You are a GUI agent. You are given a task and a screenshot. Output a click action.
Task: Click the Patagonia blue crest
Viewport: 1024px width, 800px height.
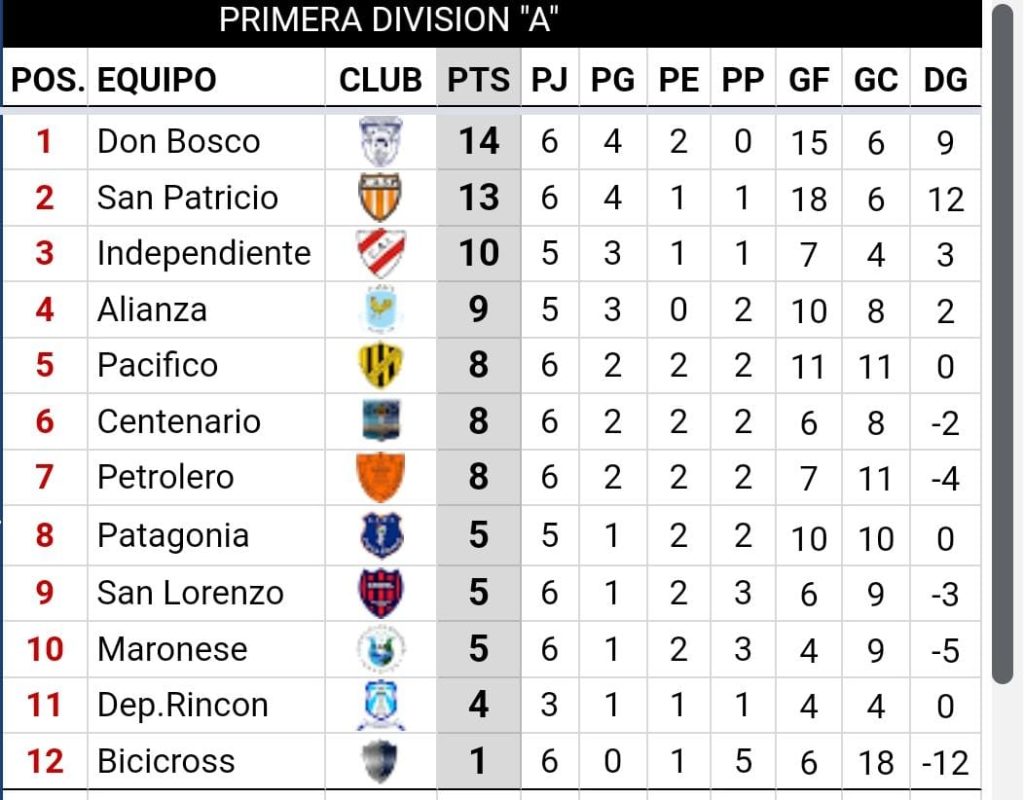tap(380, 535)
